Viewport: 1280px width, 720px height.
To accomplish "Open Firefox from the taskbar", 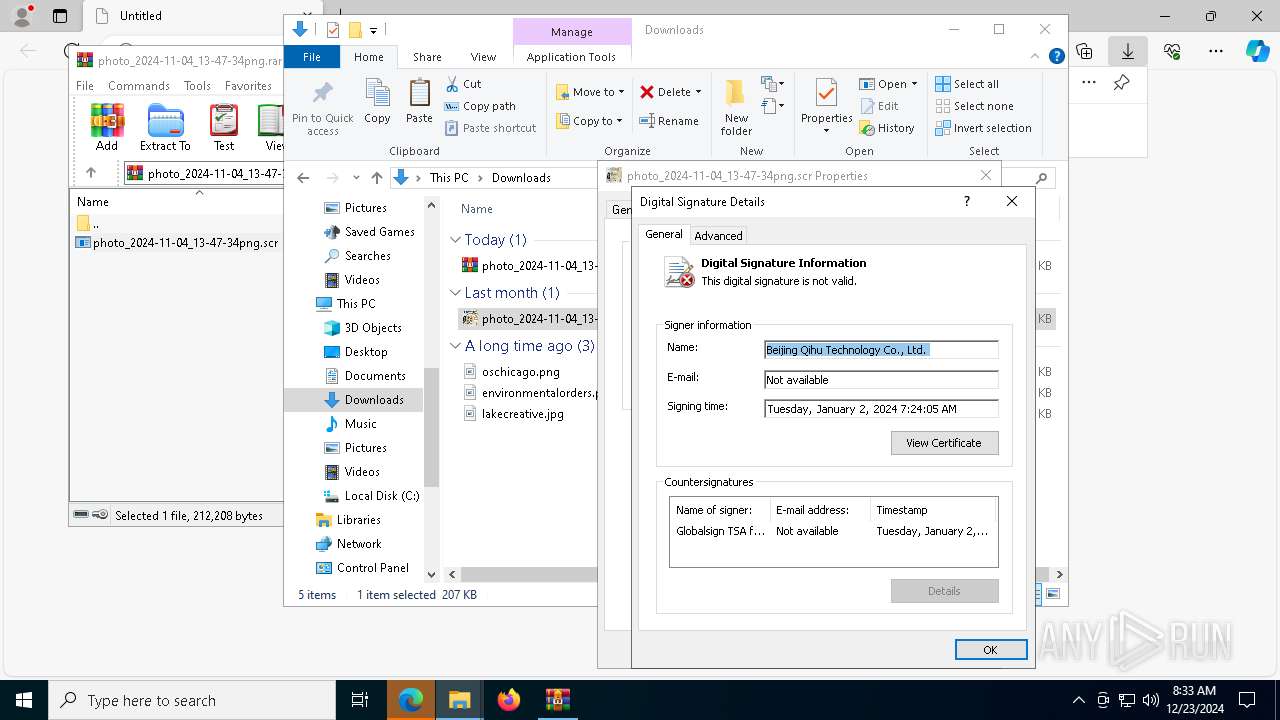I will click(509, 700).
